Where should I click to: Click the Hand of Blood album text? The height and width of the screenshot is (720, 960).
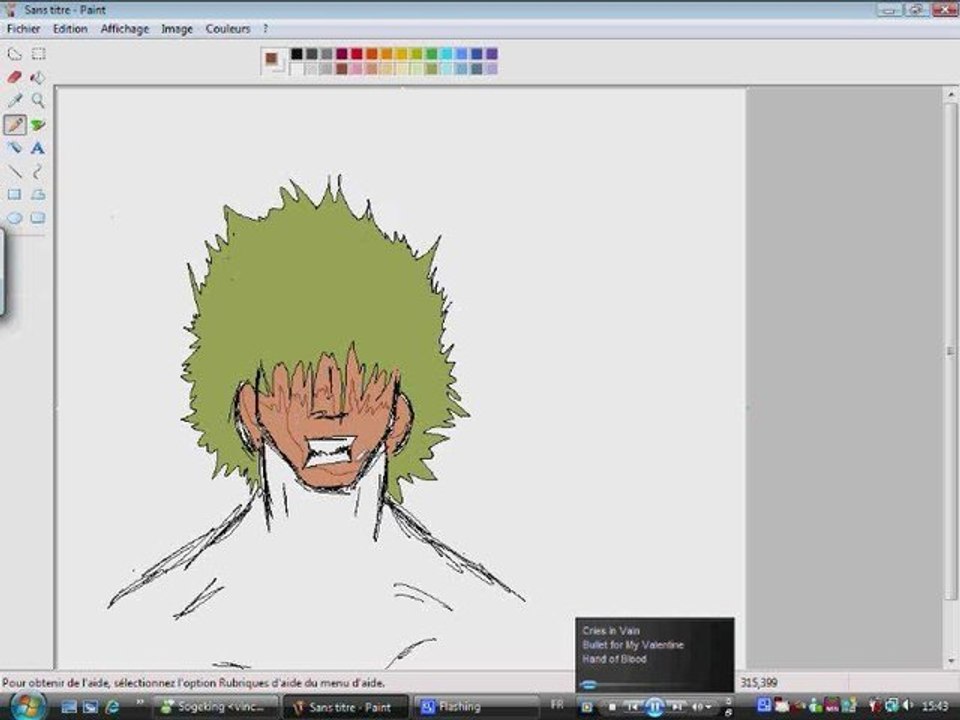pyautogui.click(x=614, y=659)
